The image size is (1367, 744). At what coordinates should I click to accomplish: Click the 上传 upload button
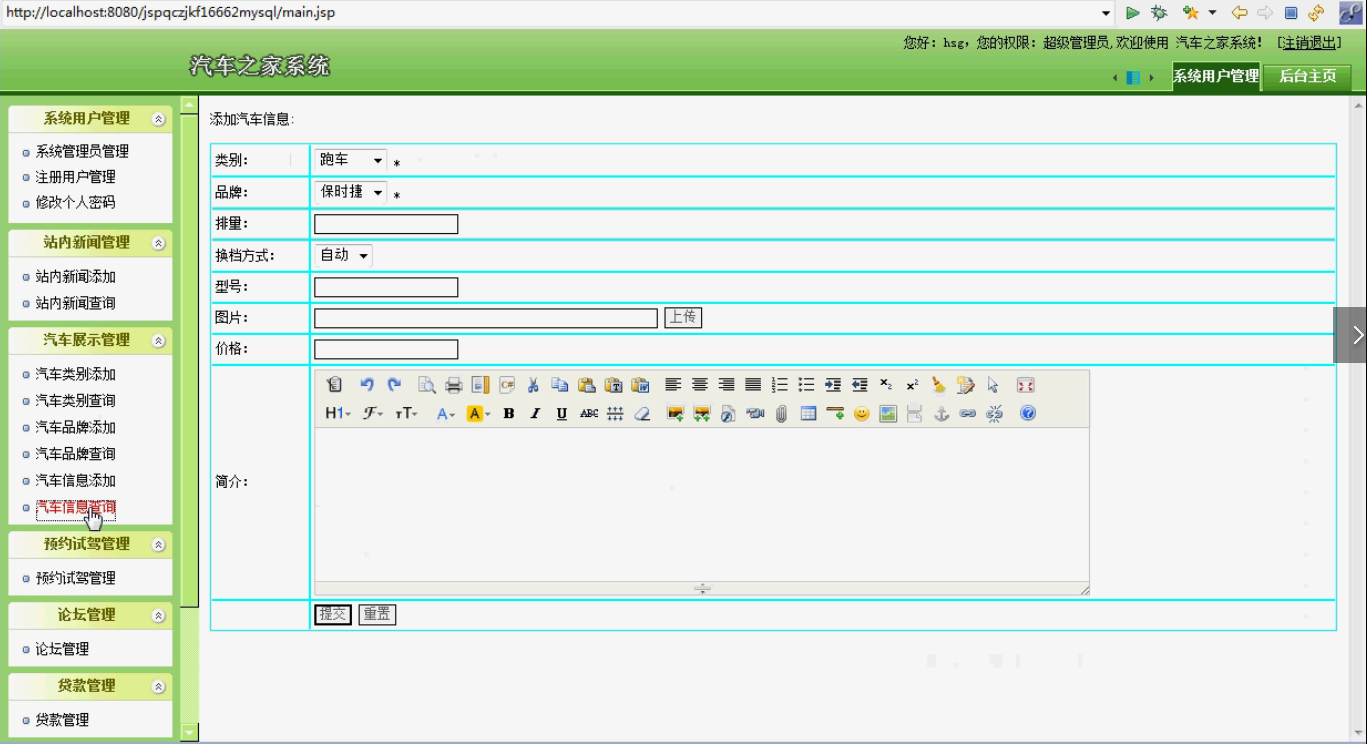(x=683, y=317)
